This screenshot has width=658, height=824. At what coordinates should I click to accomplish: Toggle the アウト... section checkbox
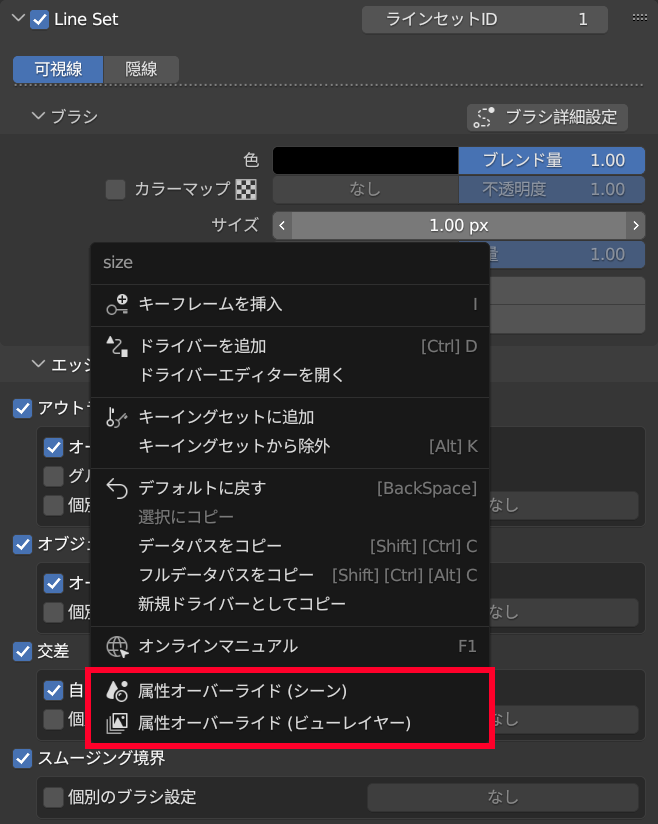[x=22, y=408]
